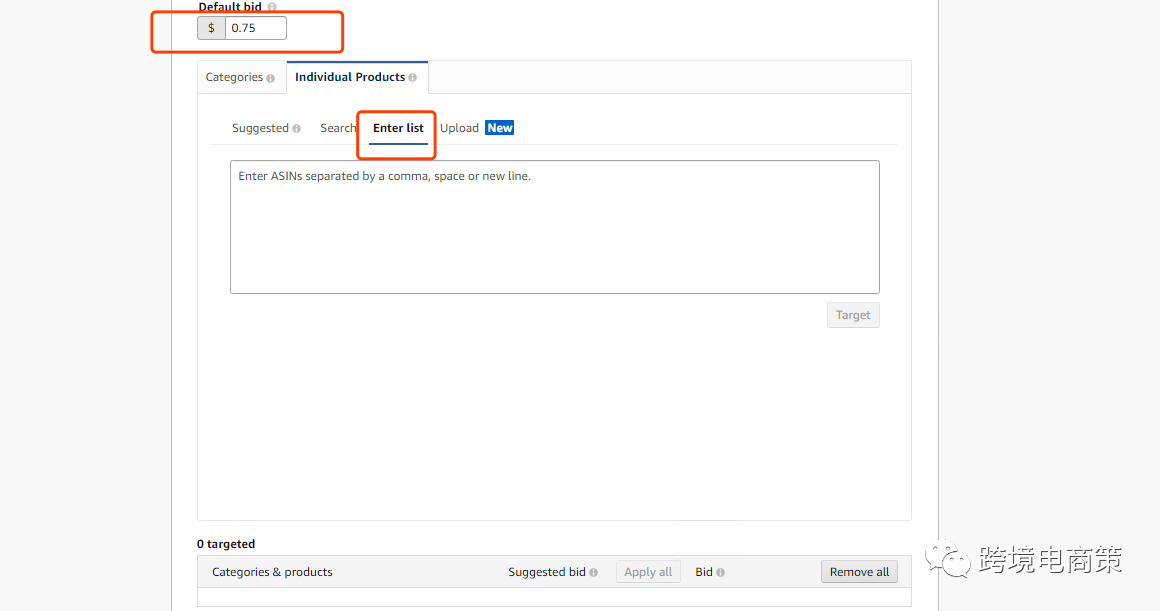The height and width of the screenshot is (611, 1160).
Task: Click the info icon beside Individual Products
Action: 413,78
